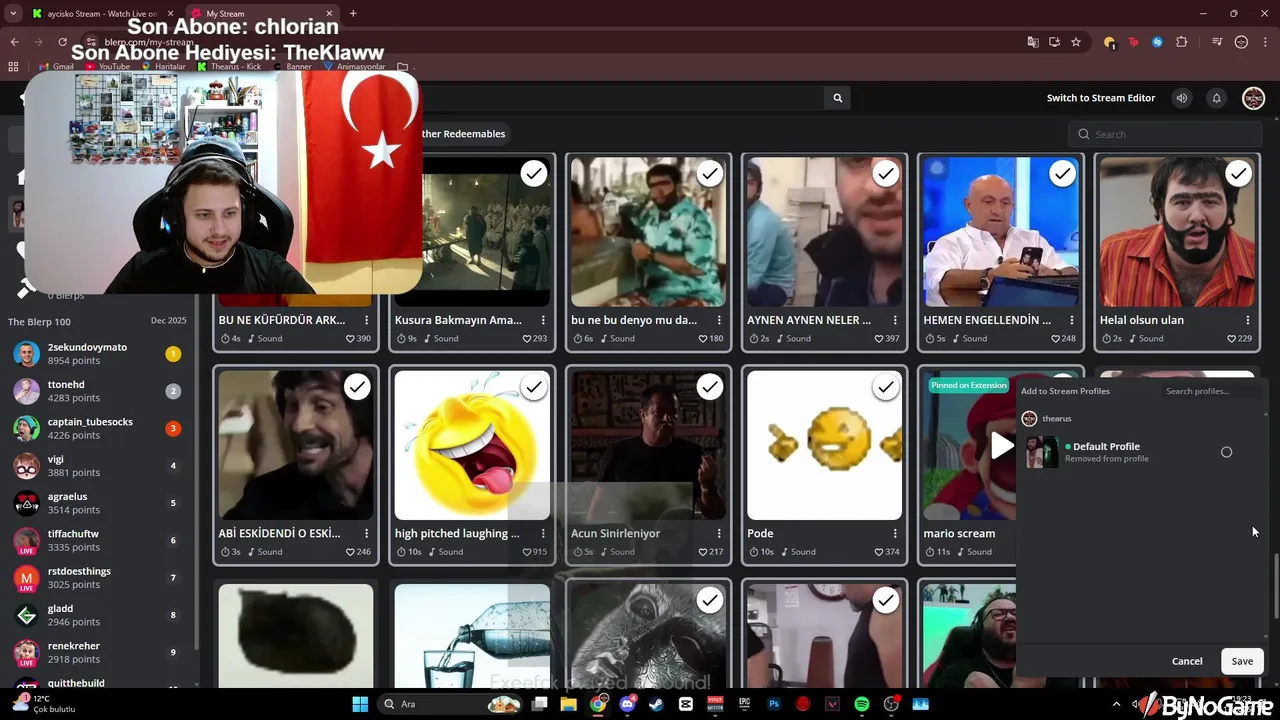Uncheck the ABİ ESKİDENDİ card checkmark
Viewport: 1280px width, 720px height.
357,387
